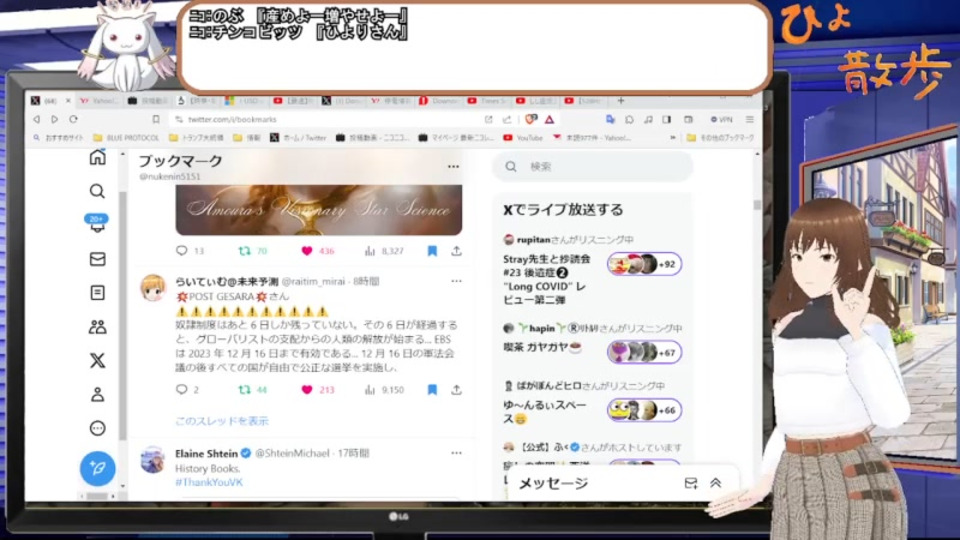Viewport: 960px width, 540px height.
Task: Share the Amoura image post
Action: pos(456,250)
